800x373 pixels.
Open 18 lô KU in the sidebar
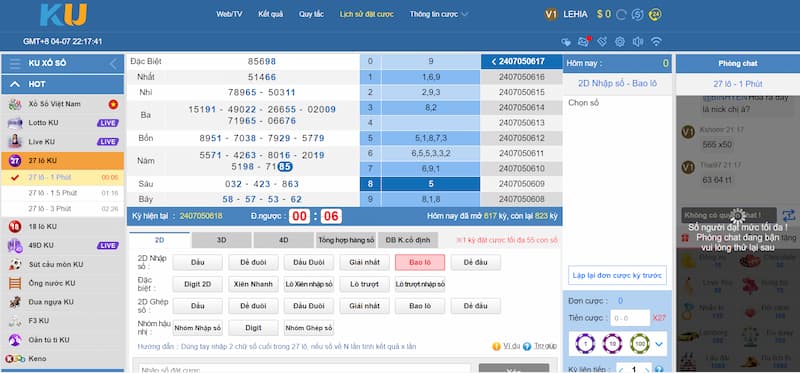coord(63,227)
